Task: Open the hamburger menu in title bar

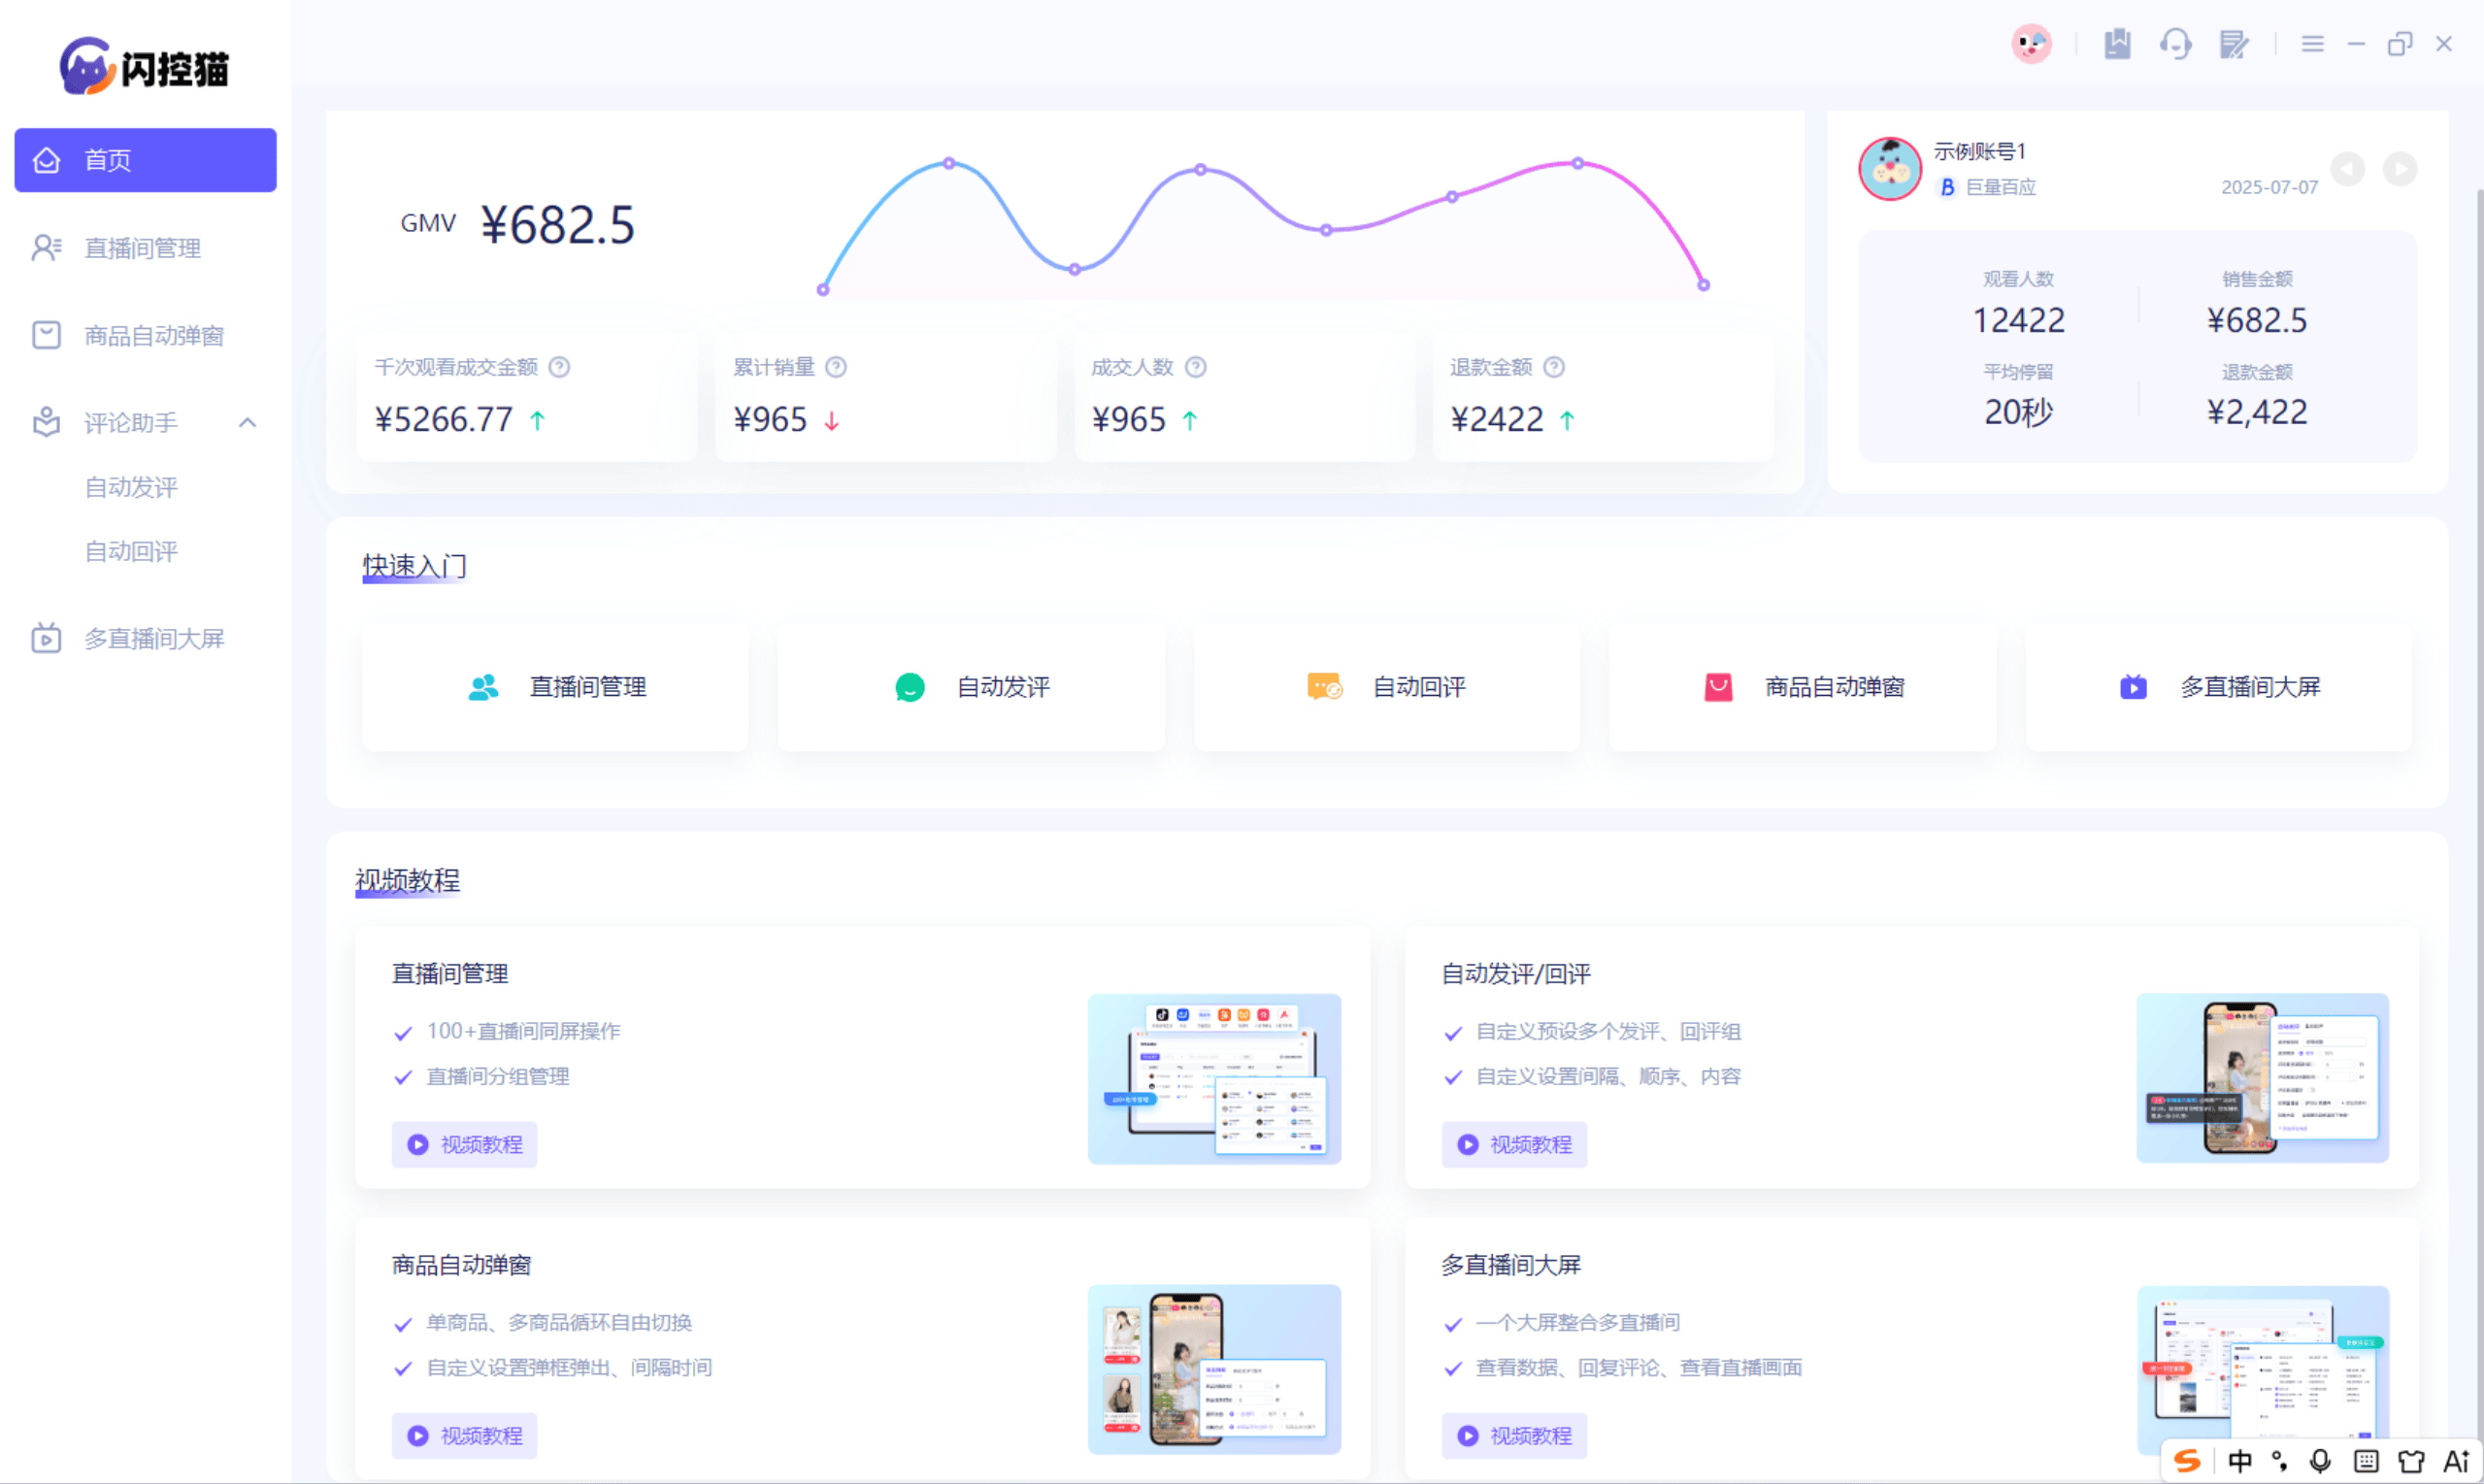Action: (2312, 44)
